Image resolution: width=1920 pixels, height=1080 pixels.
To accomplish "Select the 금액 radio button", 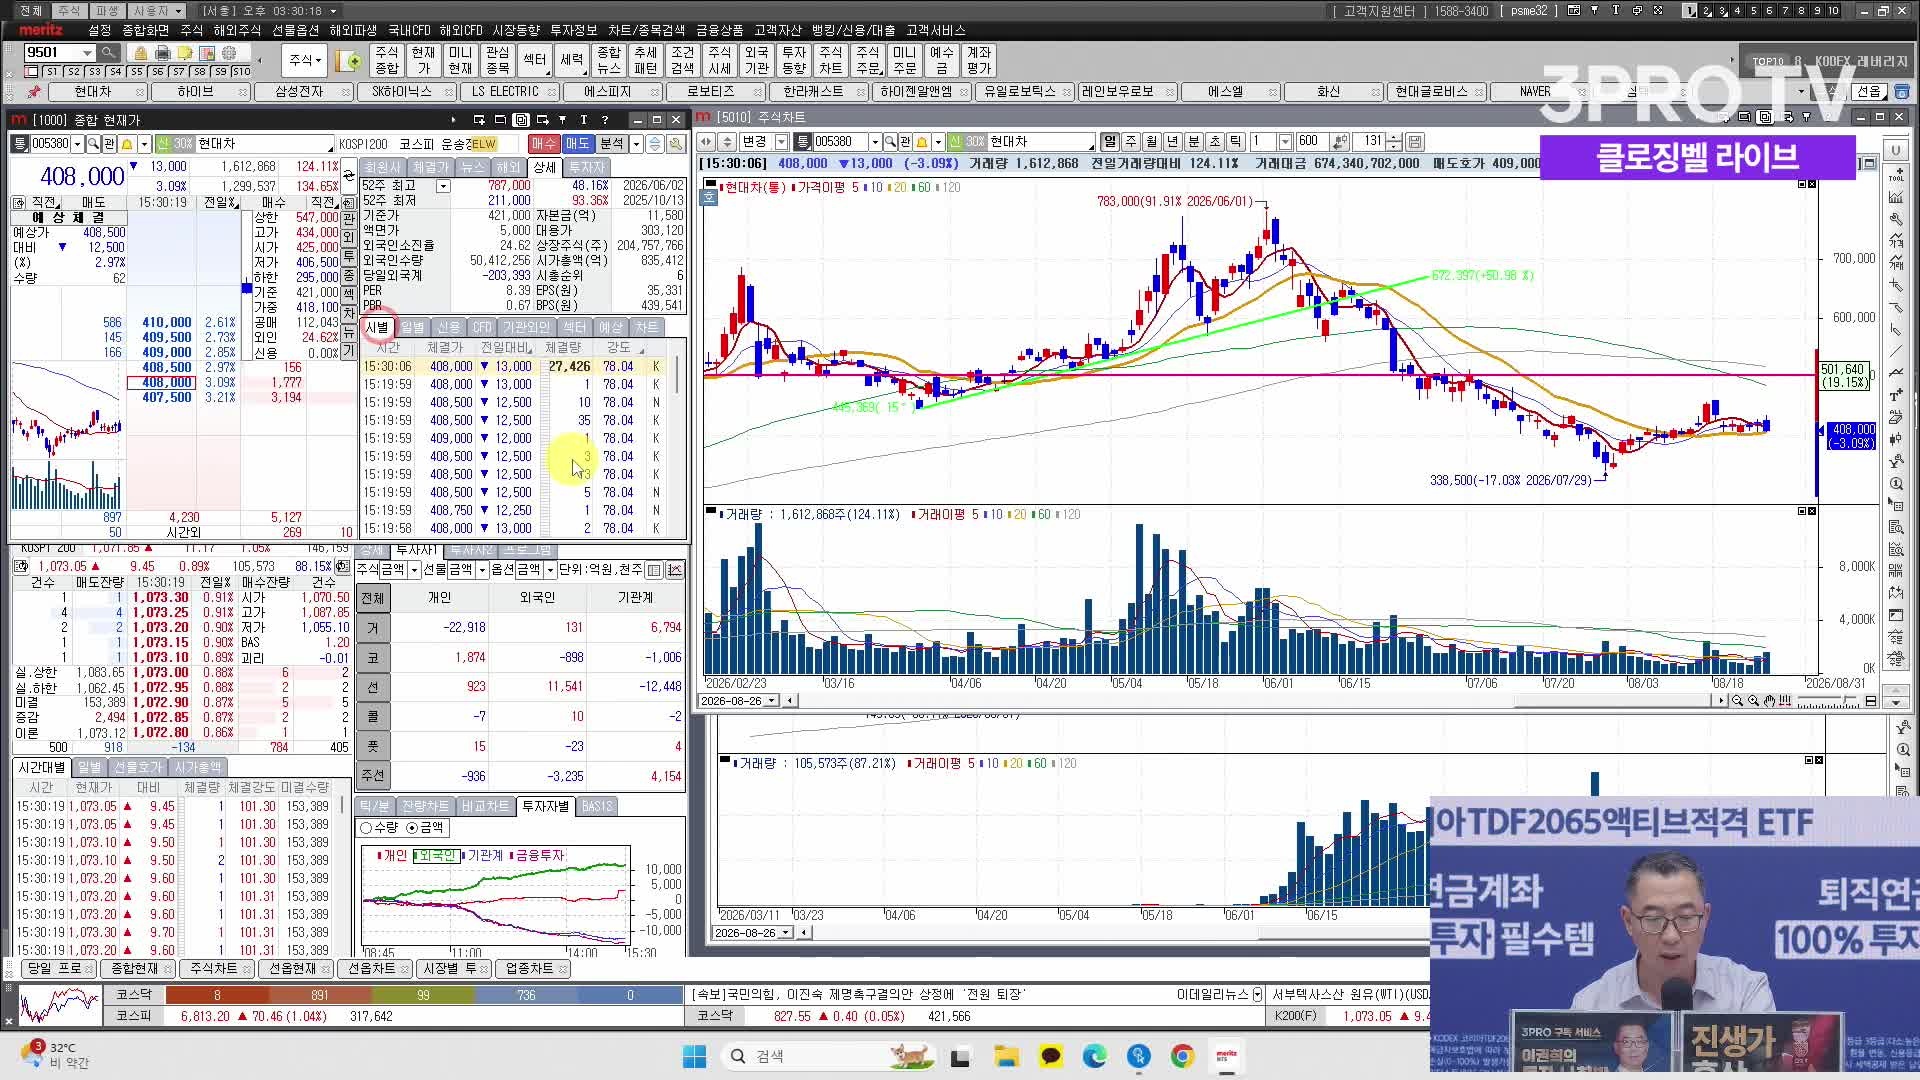I will (412, 828).
